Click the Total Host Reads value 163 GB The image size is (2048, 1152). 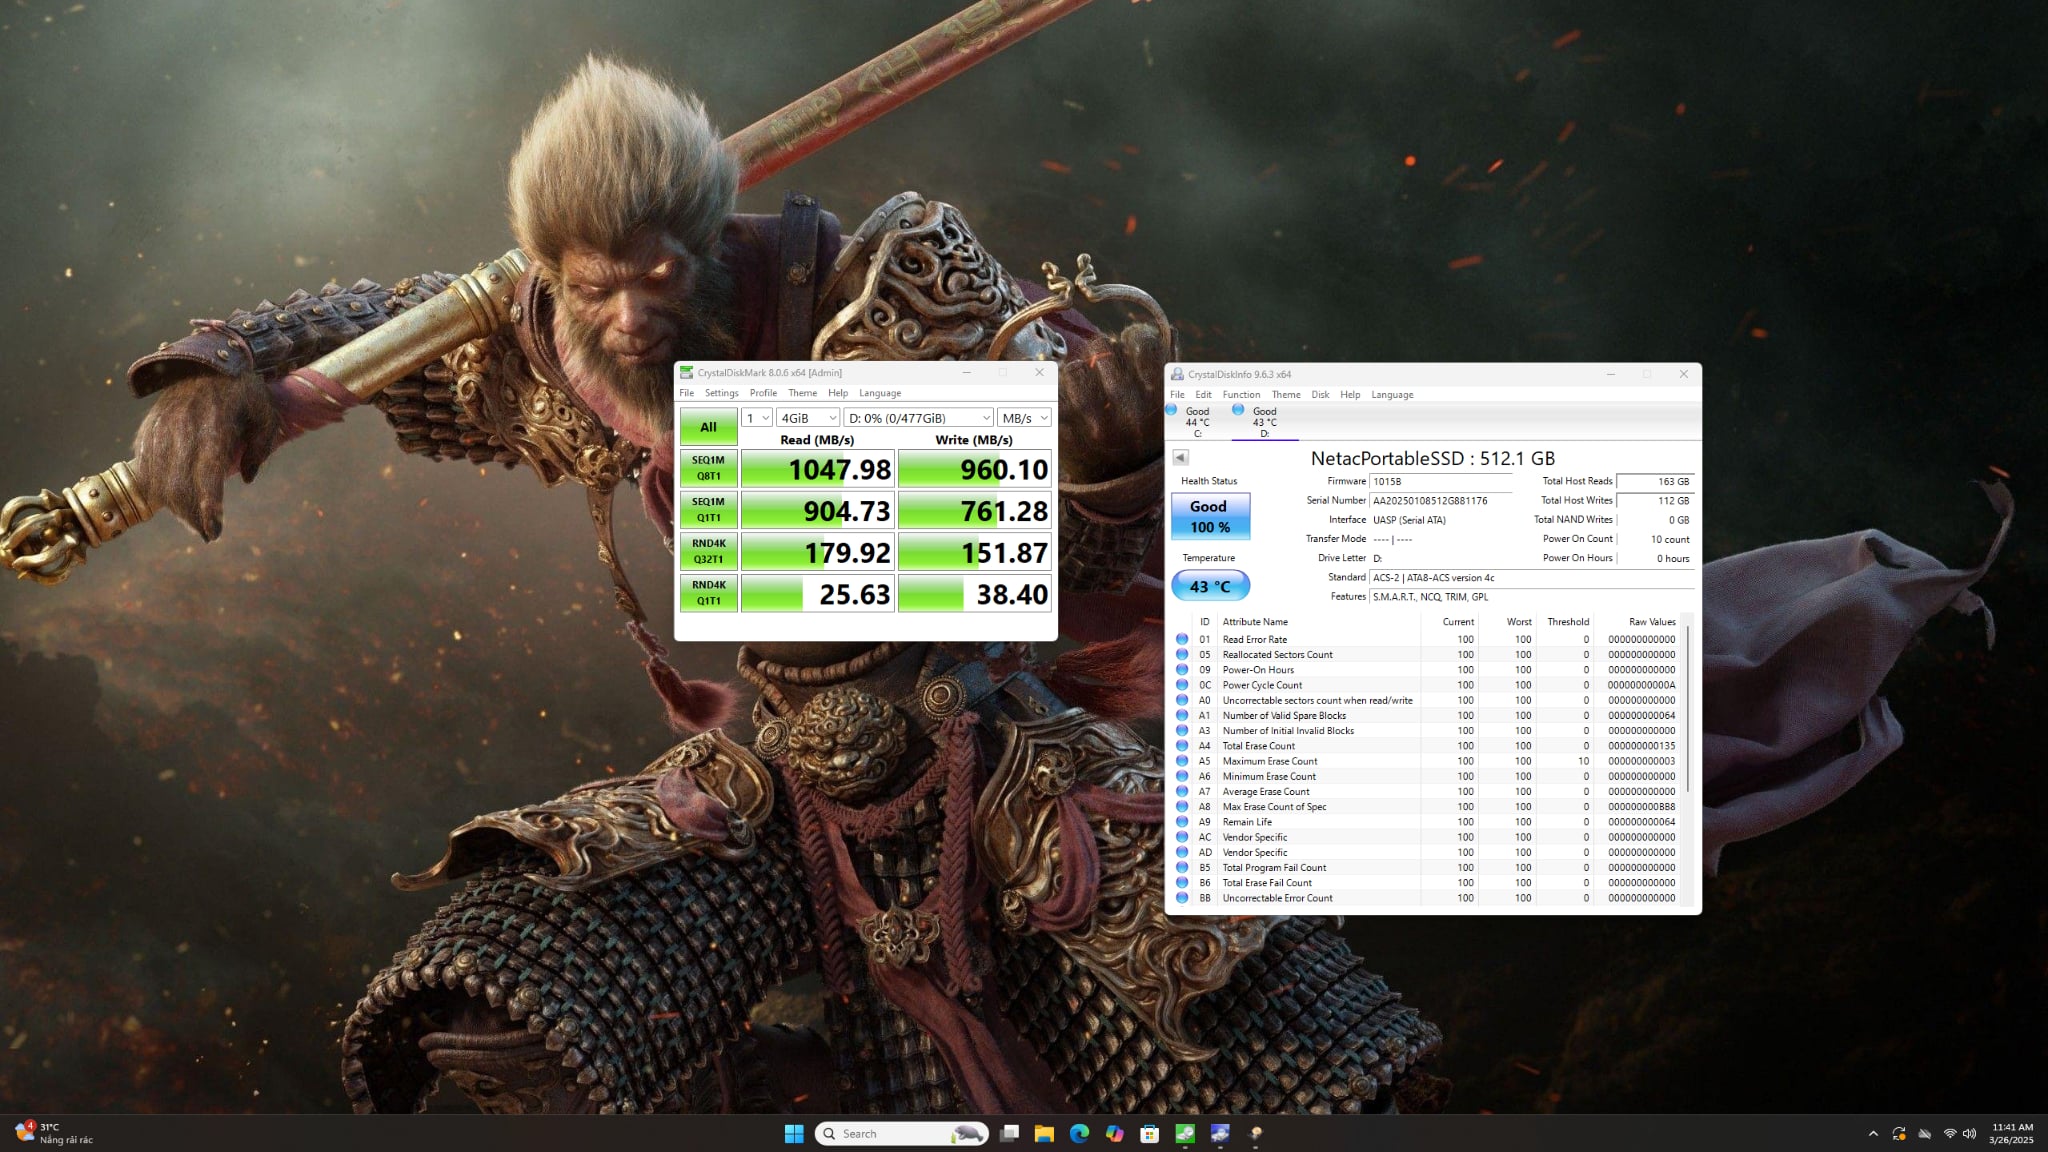(1655, 481)
